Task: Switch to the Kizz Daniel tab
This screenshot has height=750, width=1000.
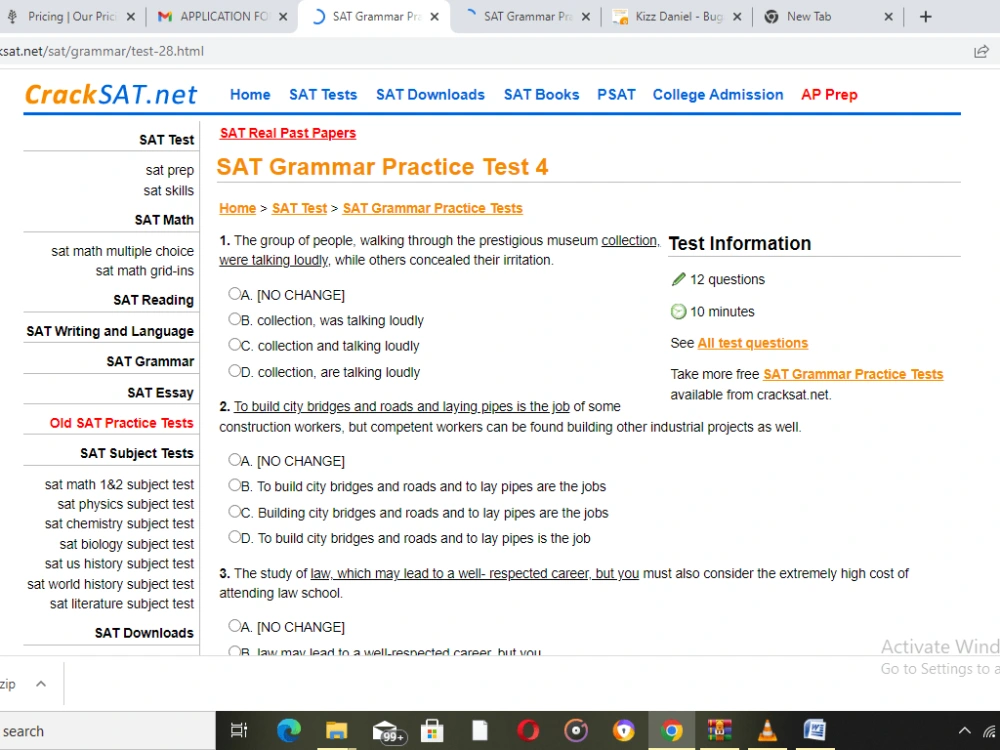Action: pyautogui.click(x=677, y=17)
